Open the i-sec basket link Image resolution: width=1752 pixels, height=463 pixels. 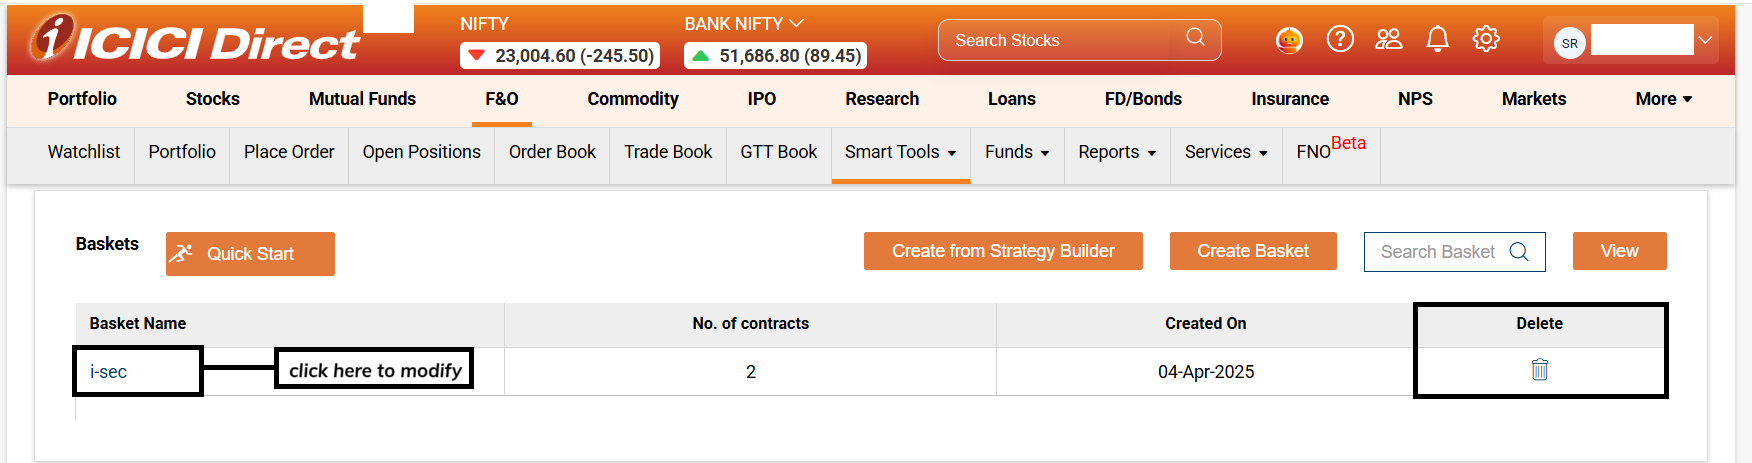pyautogui.click(x=108, y=372)
